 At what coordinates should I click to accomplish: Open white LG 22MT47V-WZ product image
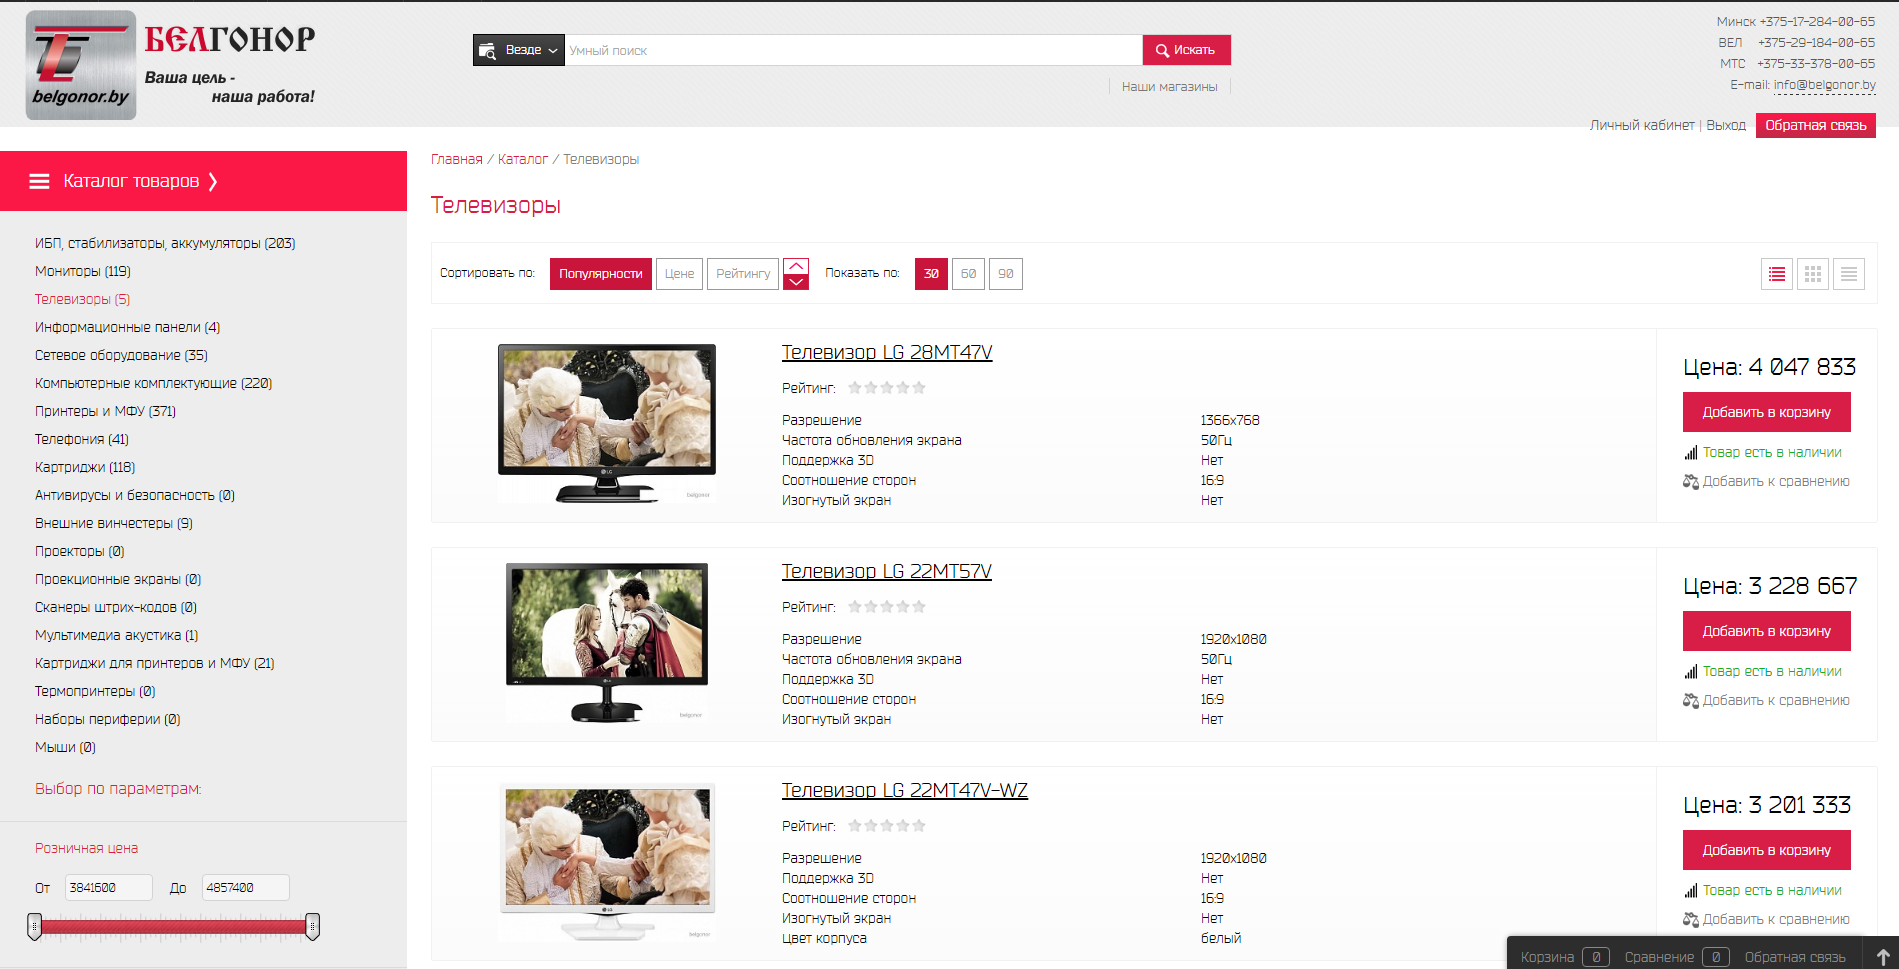[607, 861]
